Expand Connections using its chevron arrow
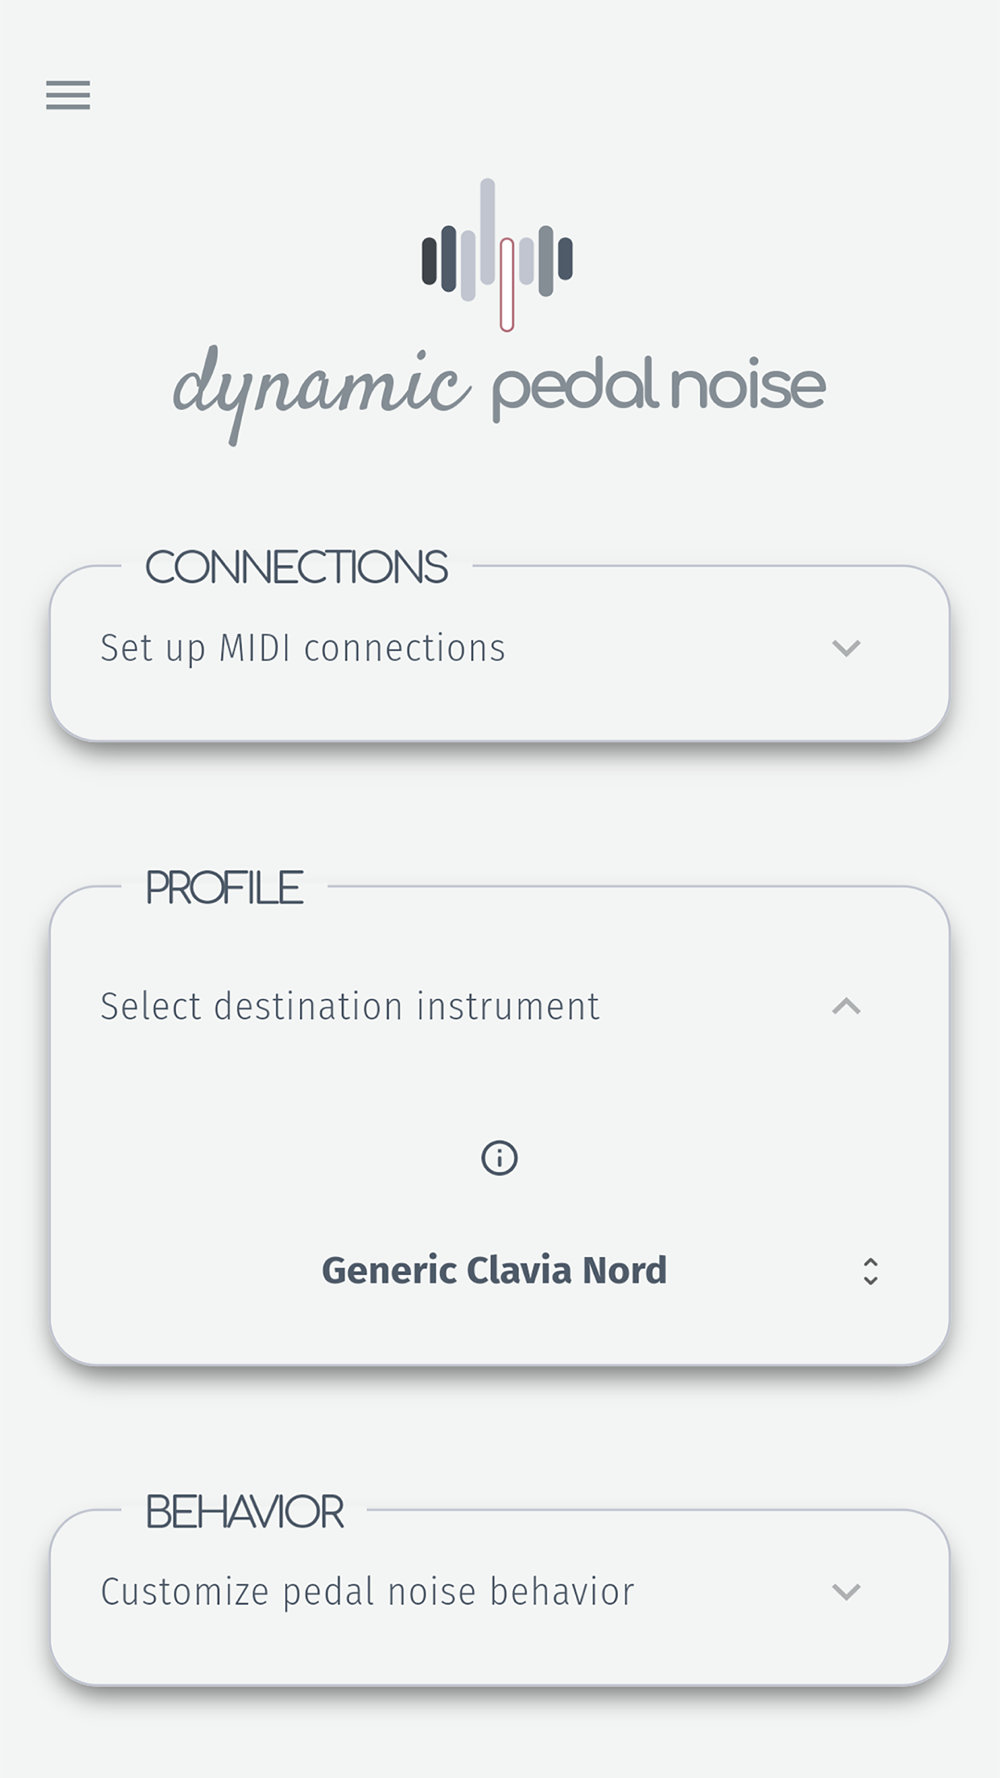 (846, 648)
